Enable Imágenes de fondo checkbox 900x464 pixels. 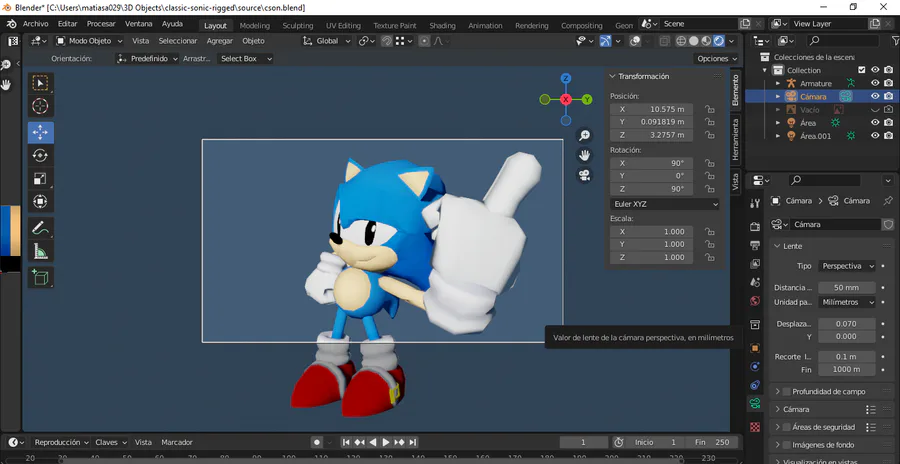[x=787, y=445]
